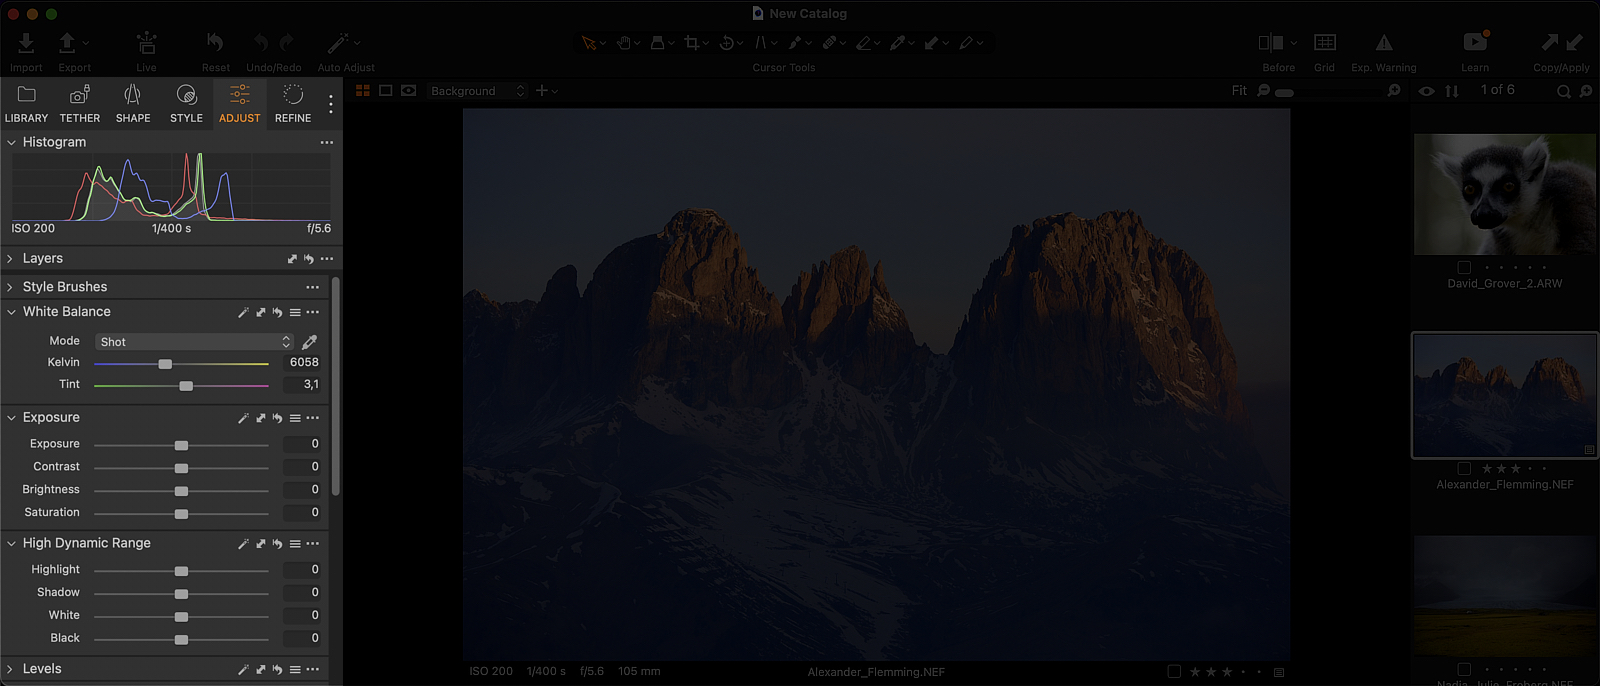The width and height of the screenshot is (1600, 686).
Task: Auto adjust the Exposure panel
Action: point(243,418)
